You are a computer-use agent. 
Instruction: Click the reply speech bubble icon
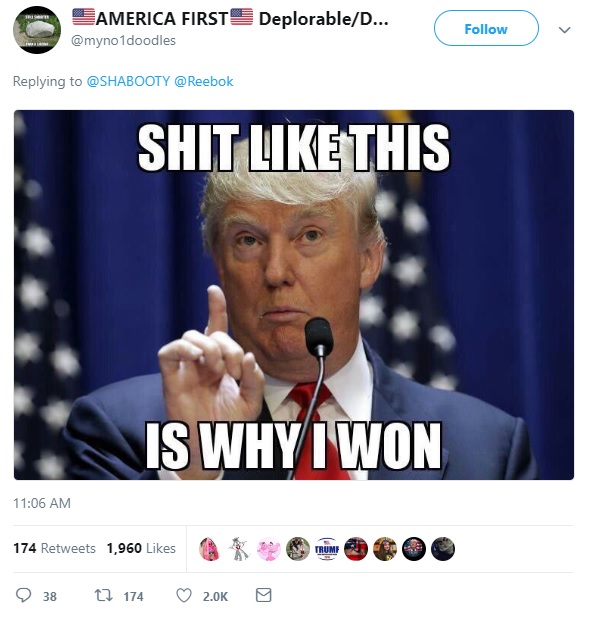(23, 595)
